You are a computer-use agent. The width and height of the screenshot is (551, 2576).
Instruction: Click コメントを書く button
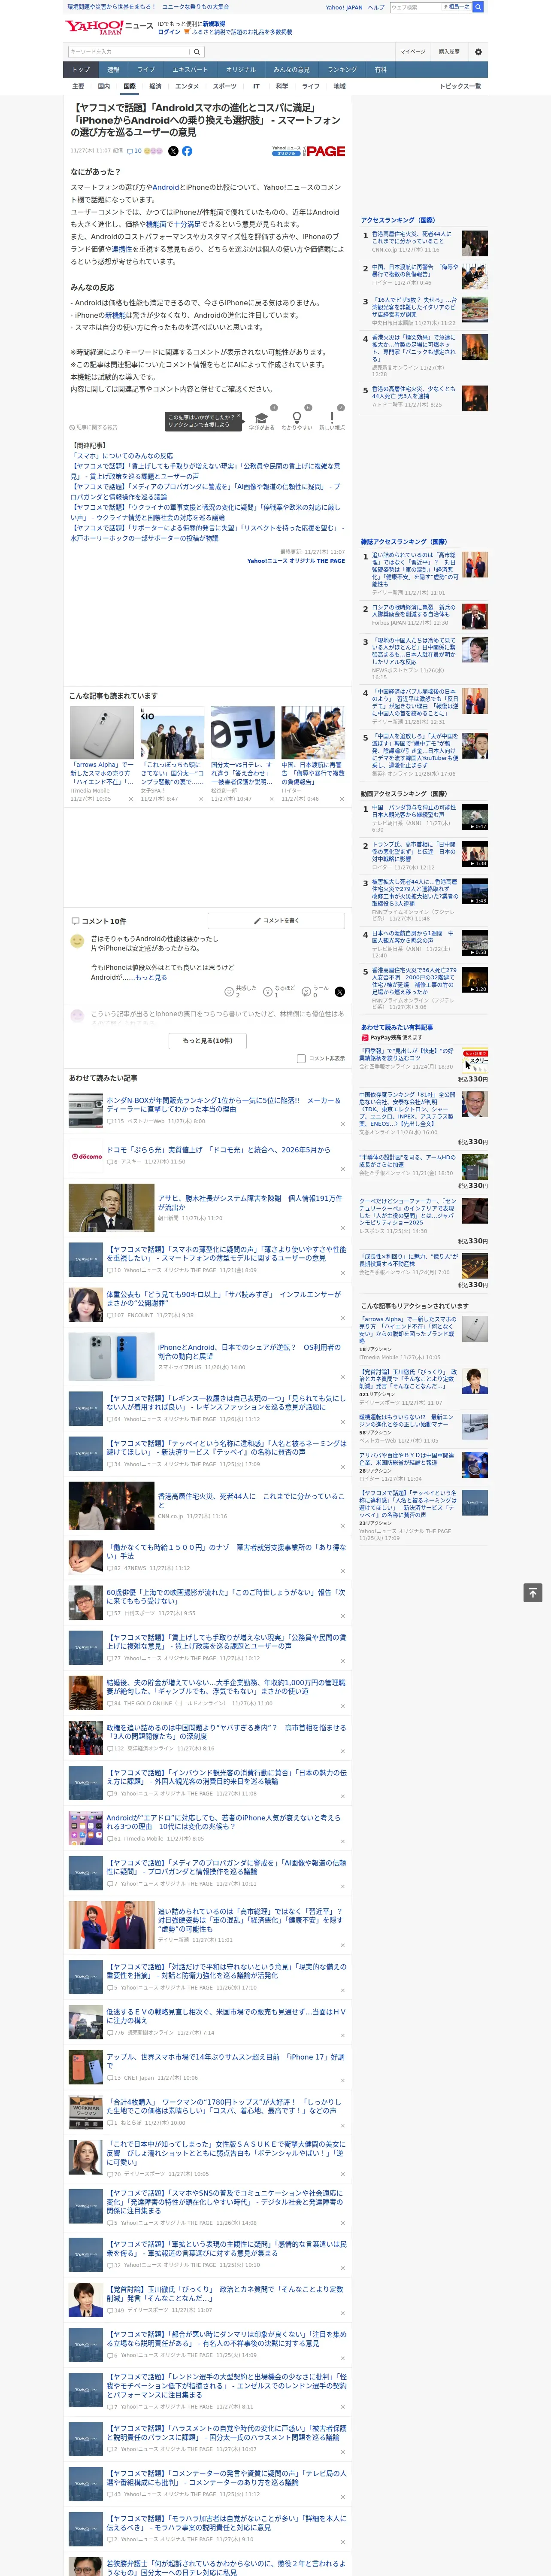[x=276, y=920]
